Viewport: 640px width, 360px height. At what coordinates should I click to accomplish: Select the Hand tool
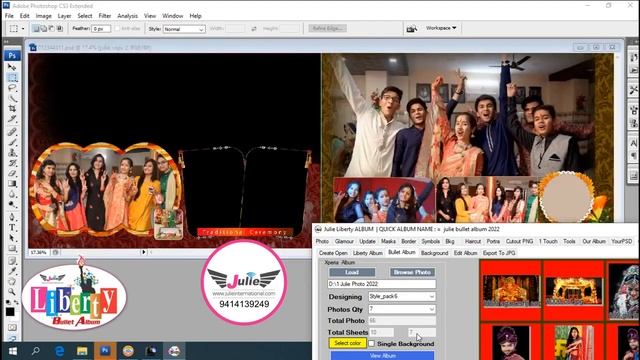[12, 282]
